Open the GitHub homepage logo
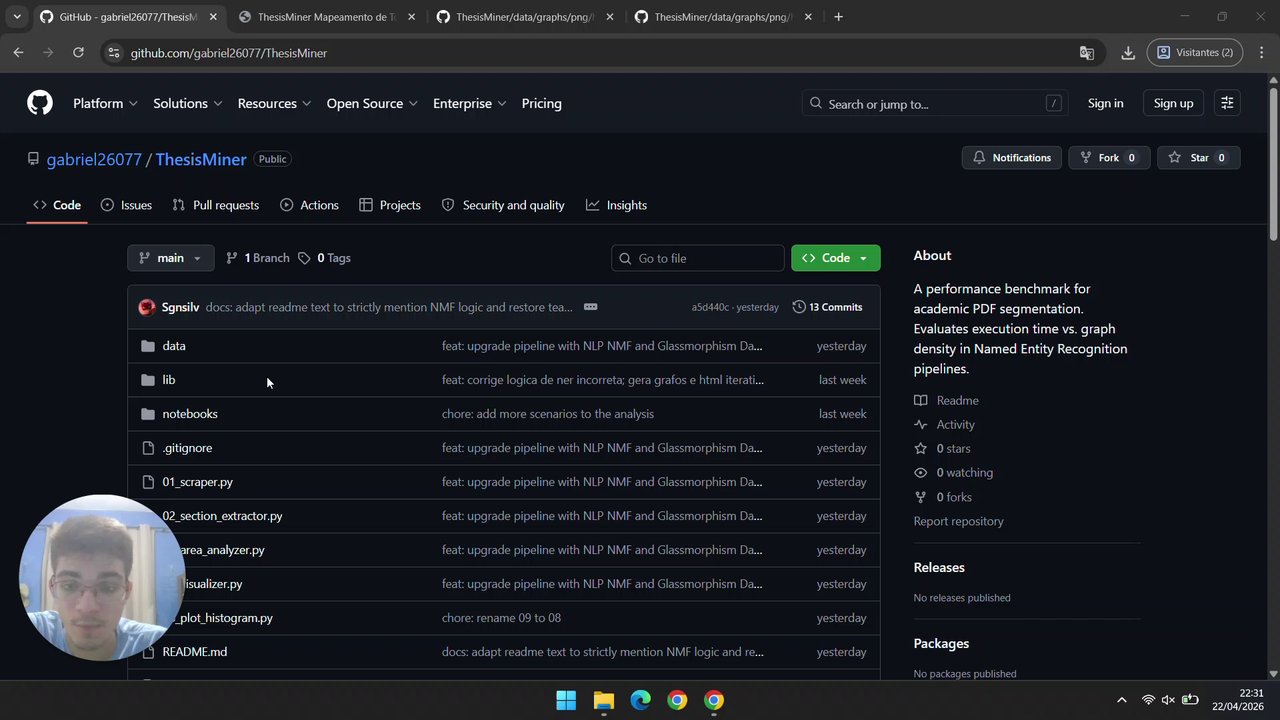Viewport: 1280px width, 720px height. click(40, 103)
